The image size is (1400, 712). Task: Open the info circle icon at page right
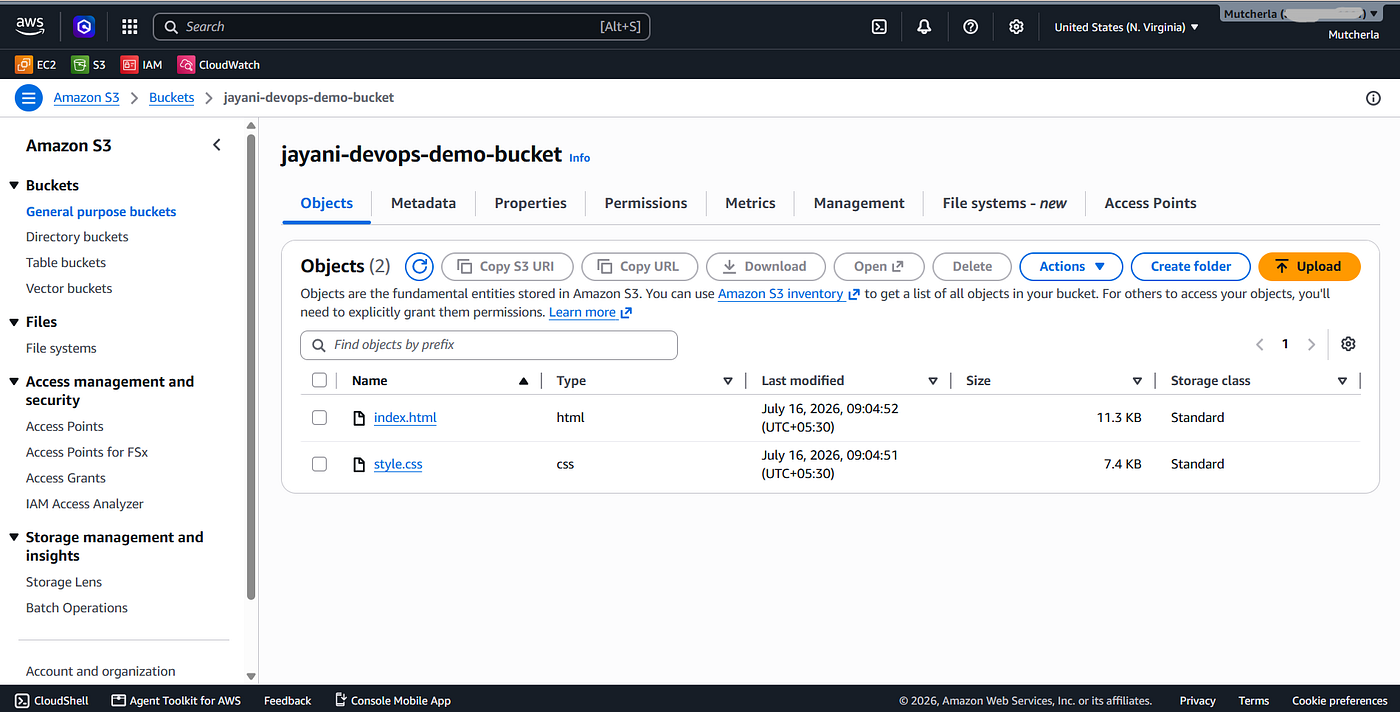coord(1373,98)
